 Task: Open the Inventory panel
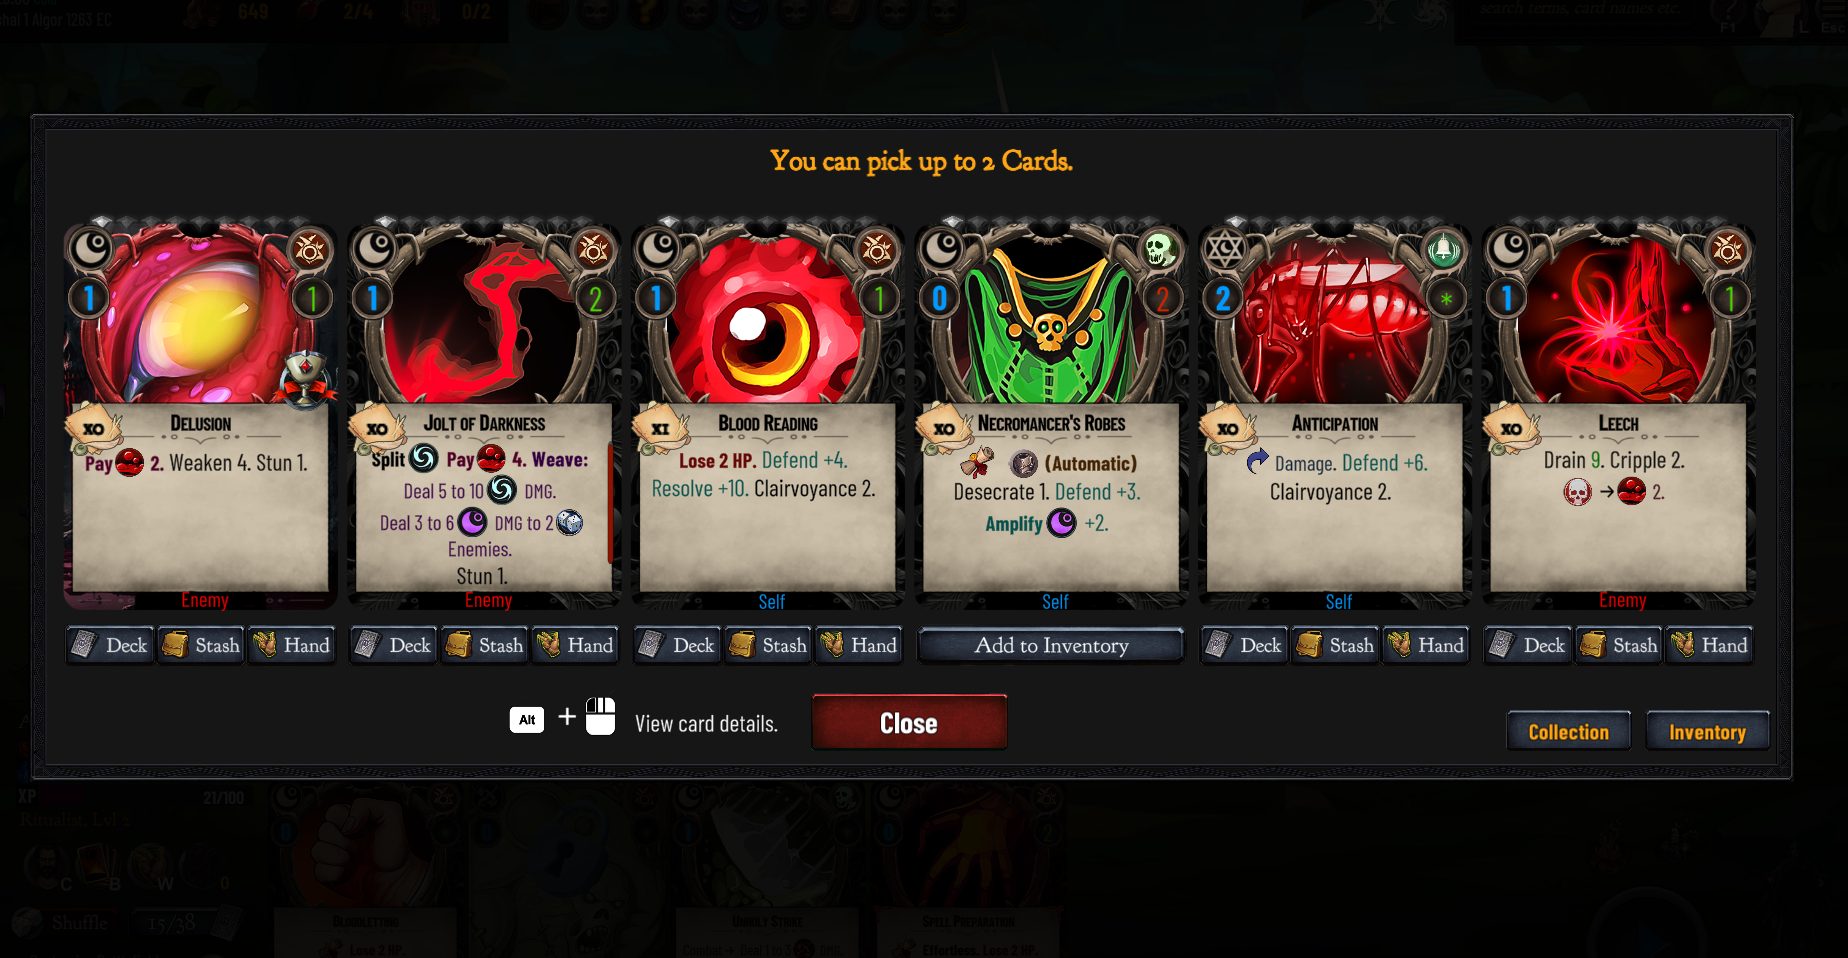coord(1707,731)
